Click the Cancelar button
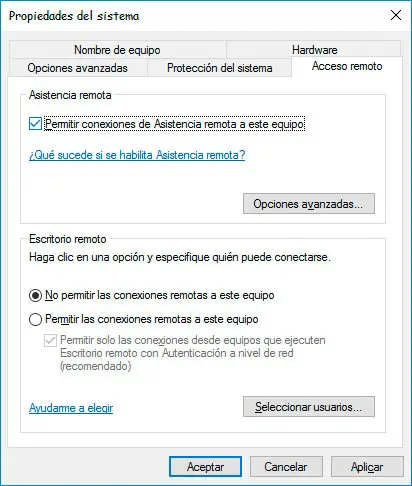 tap(286, 467)
